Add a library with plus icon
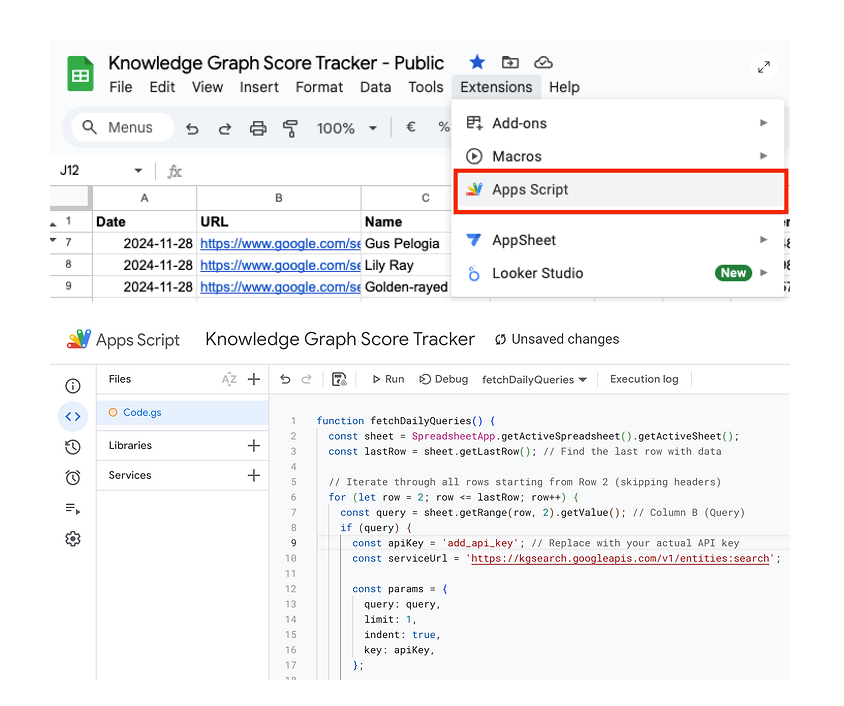Screen dimensions: 844x706 pyautogui.click(x=254, y=446)
